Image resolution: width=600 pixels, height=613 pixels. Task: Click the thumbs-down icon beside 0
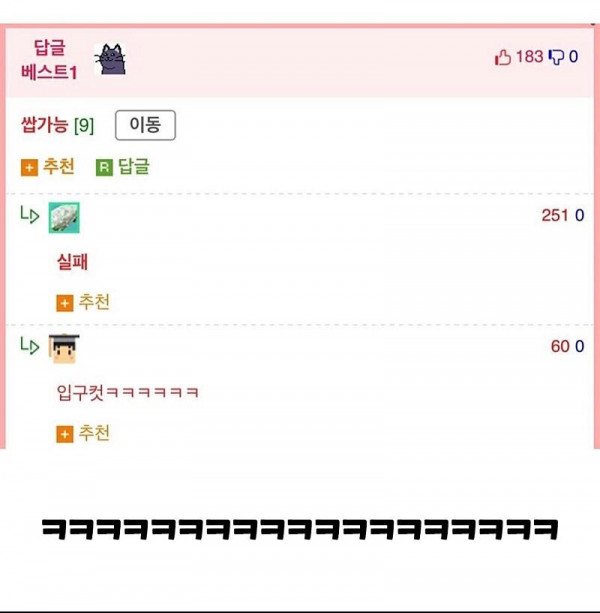pos(556,57)
